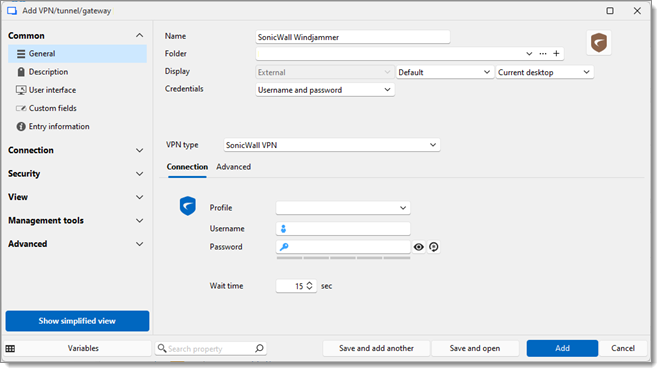Click Show simplified view button
The image size is (662, 373).
(x=77, y=321)
